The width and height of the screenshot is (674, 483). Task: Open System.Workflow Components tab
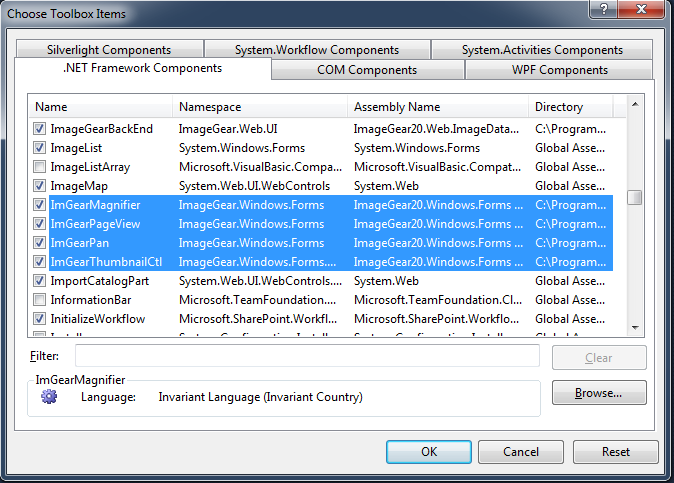click(x=317, y=49)
